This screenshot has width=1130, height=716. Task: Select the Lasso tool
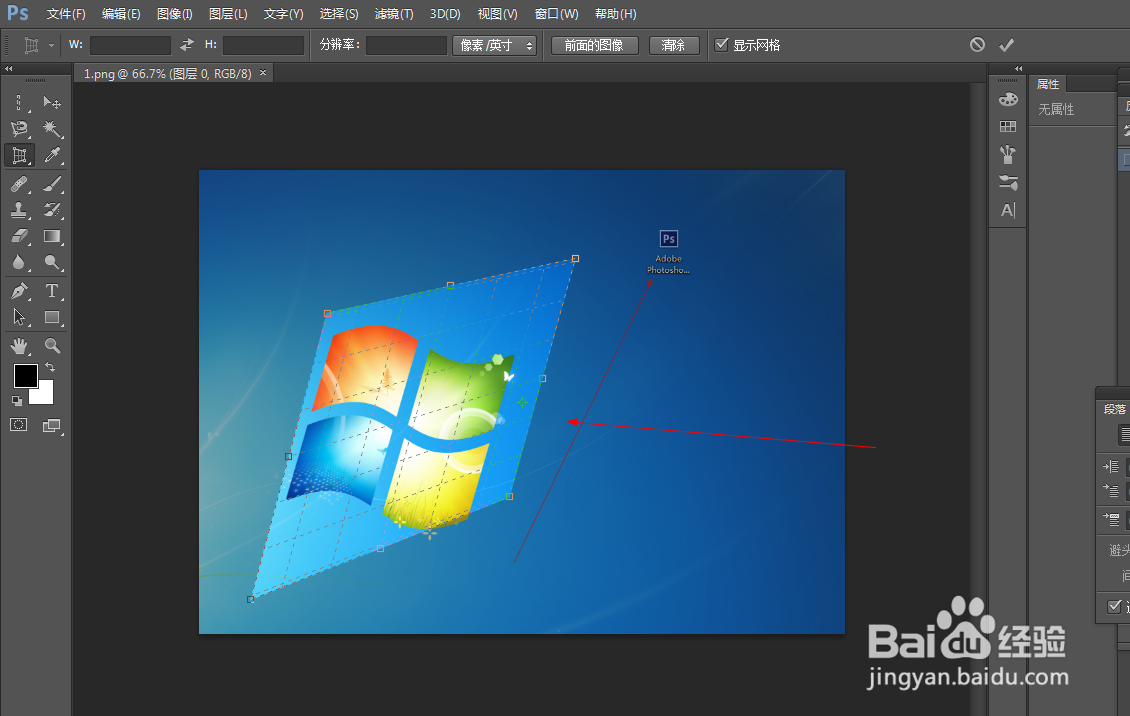click(19, 129)
